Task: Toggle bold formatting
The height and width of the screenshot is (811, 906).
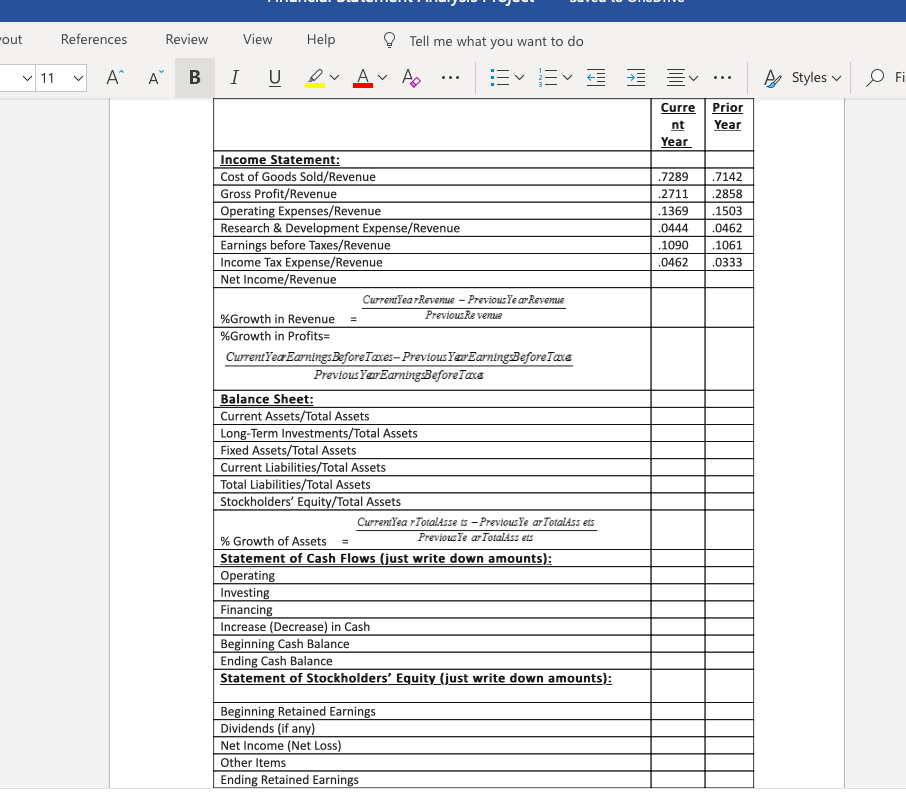Action: pos(194,77)
